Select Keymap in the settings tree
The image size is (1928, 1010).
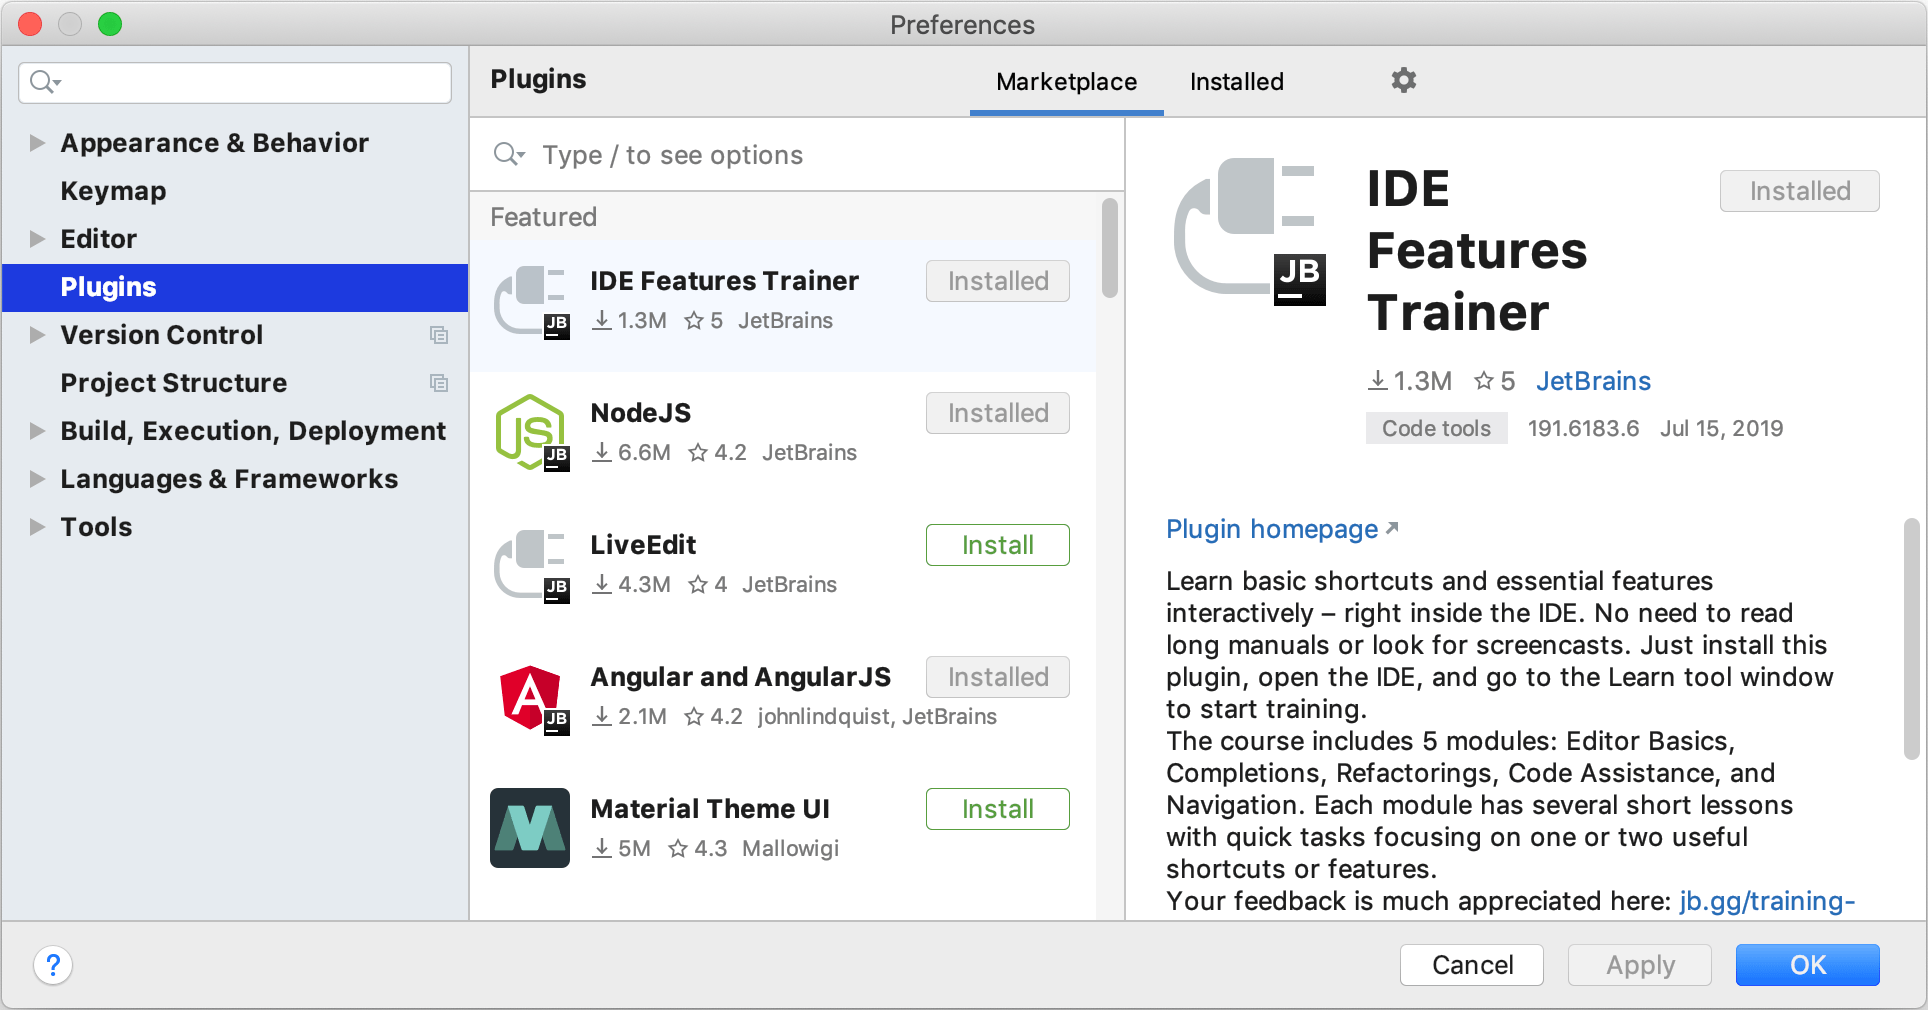[113, 191]
